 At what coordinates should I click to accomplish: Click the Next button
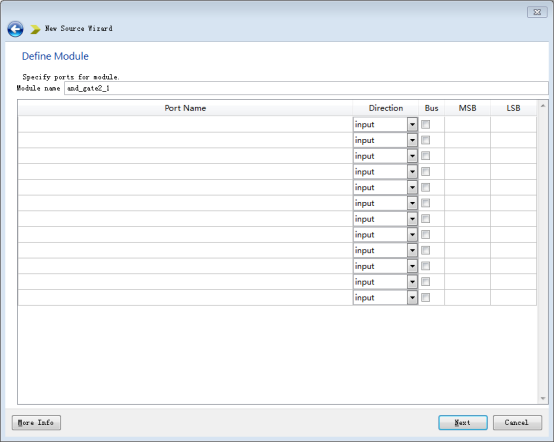tap(463, 423)
